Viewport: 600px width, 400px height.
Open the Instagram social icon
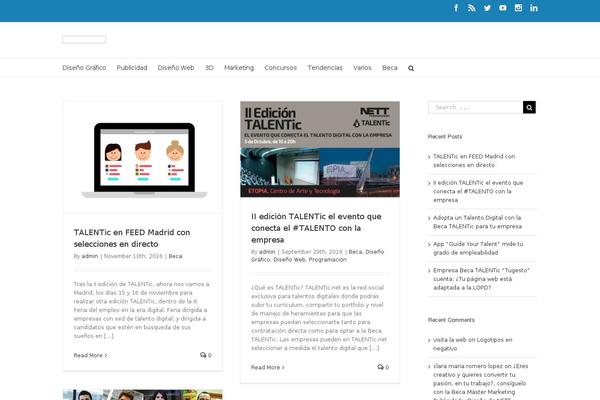coord(518,8)
